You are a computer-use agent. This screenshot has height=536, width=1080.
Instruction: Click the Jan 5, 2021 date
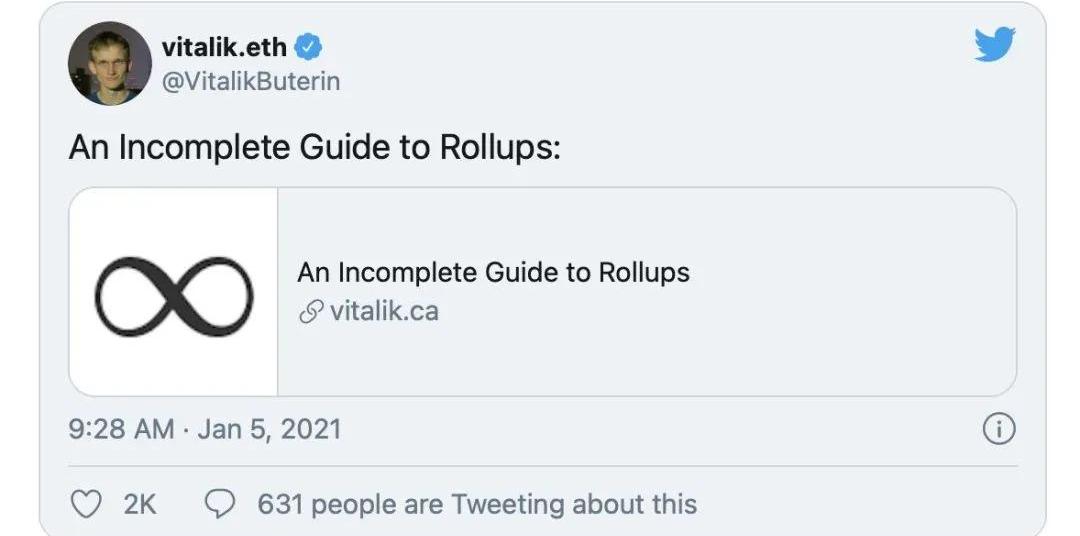pyautogui.click(x=269, y=430)
